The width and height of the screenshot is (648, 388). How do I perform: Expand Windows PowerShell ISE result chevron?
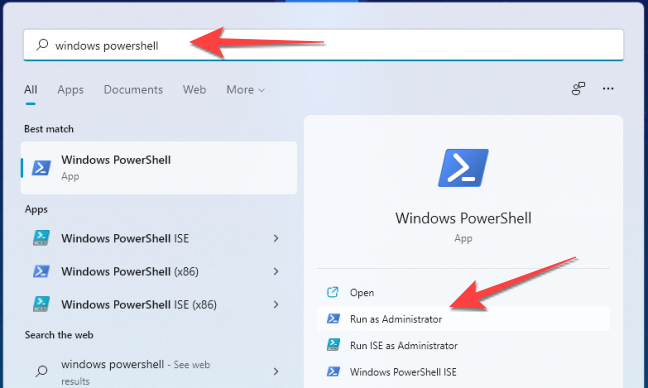pyautogui.click(x=276, y=238)
